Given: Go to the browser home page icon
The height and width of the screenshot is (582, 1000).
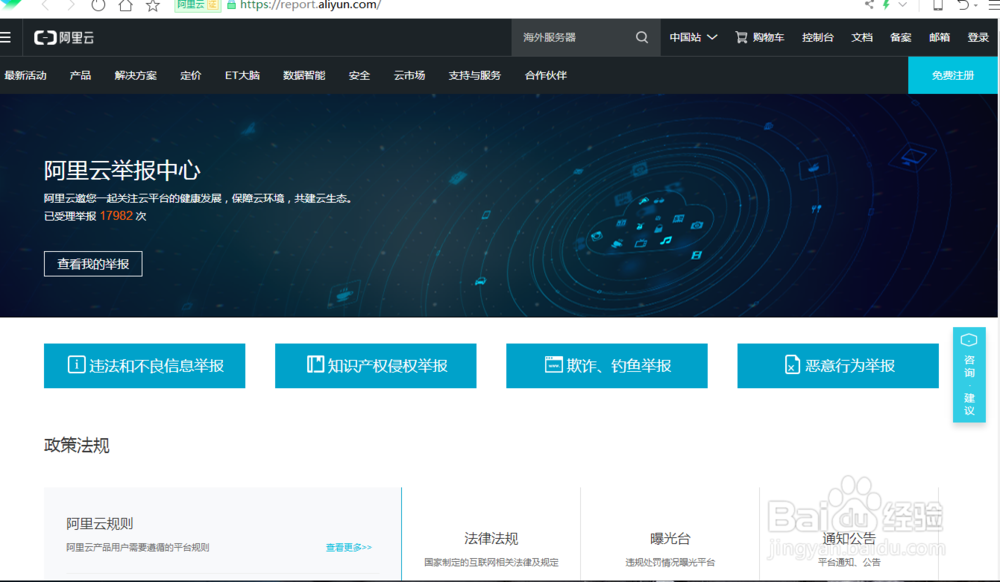Looking at the screenshot, I should coord(126,5).
